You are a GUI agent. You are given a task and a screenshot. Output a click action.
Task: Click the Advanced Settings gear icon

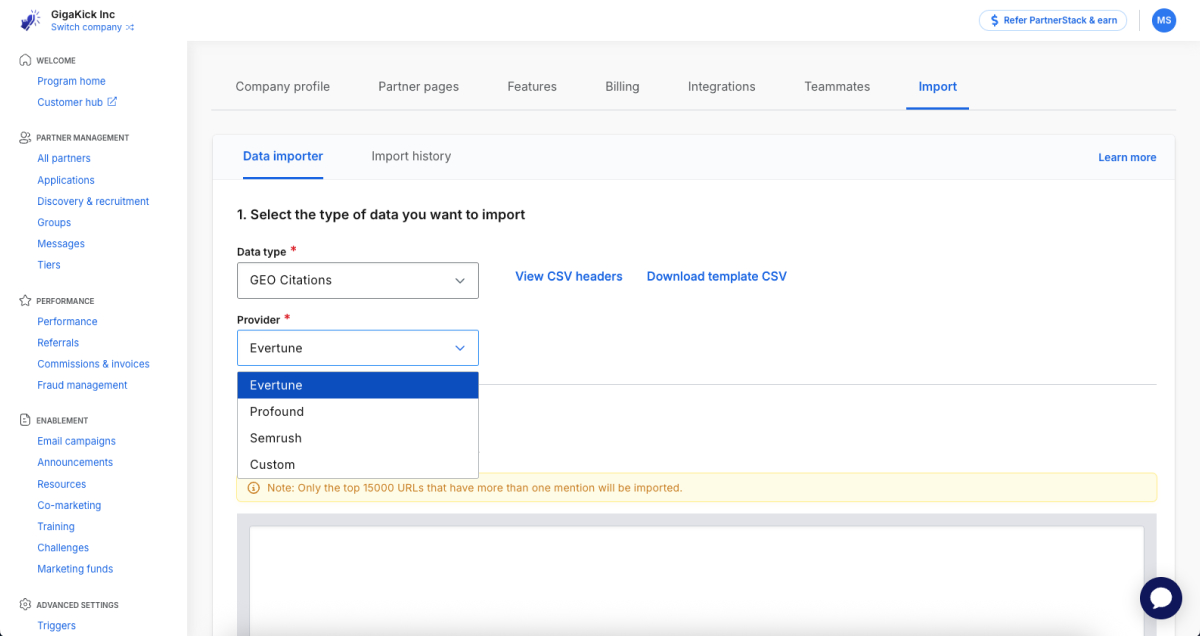click(x=25, y=604)
